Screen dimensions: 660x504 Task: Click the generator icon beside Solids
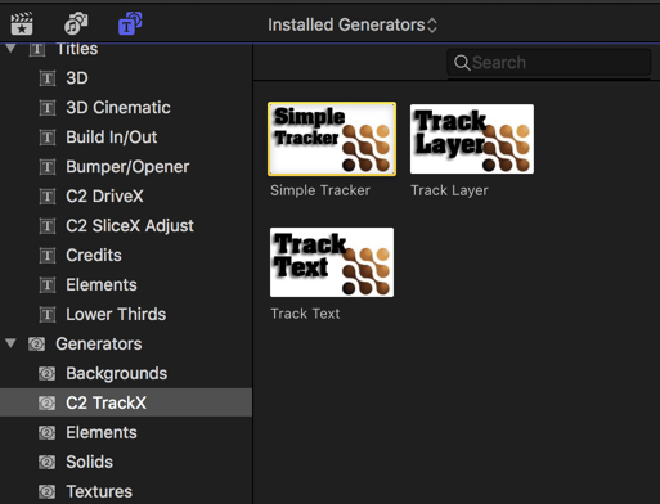click(x=47, y=462)
